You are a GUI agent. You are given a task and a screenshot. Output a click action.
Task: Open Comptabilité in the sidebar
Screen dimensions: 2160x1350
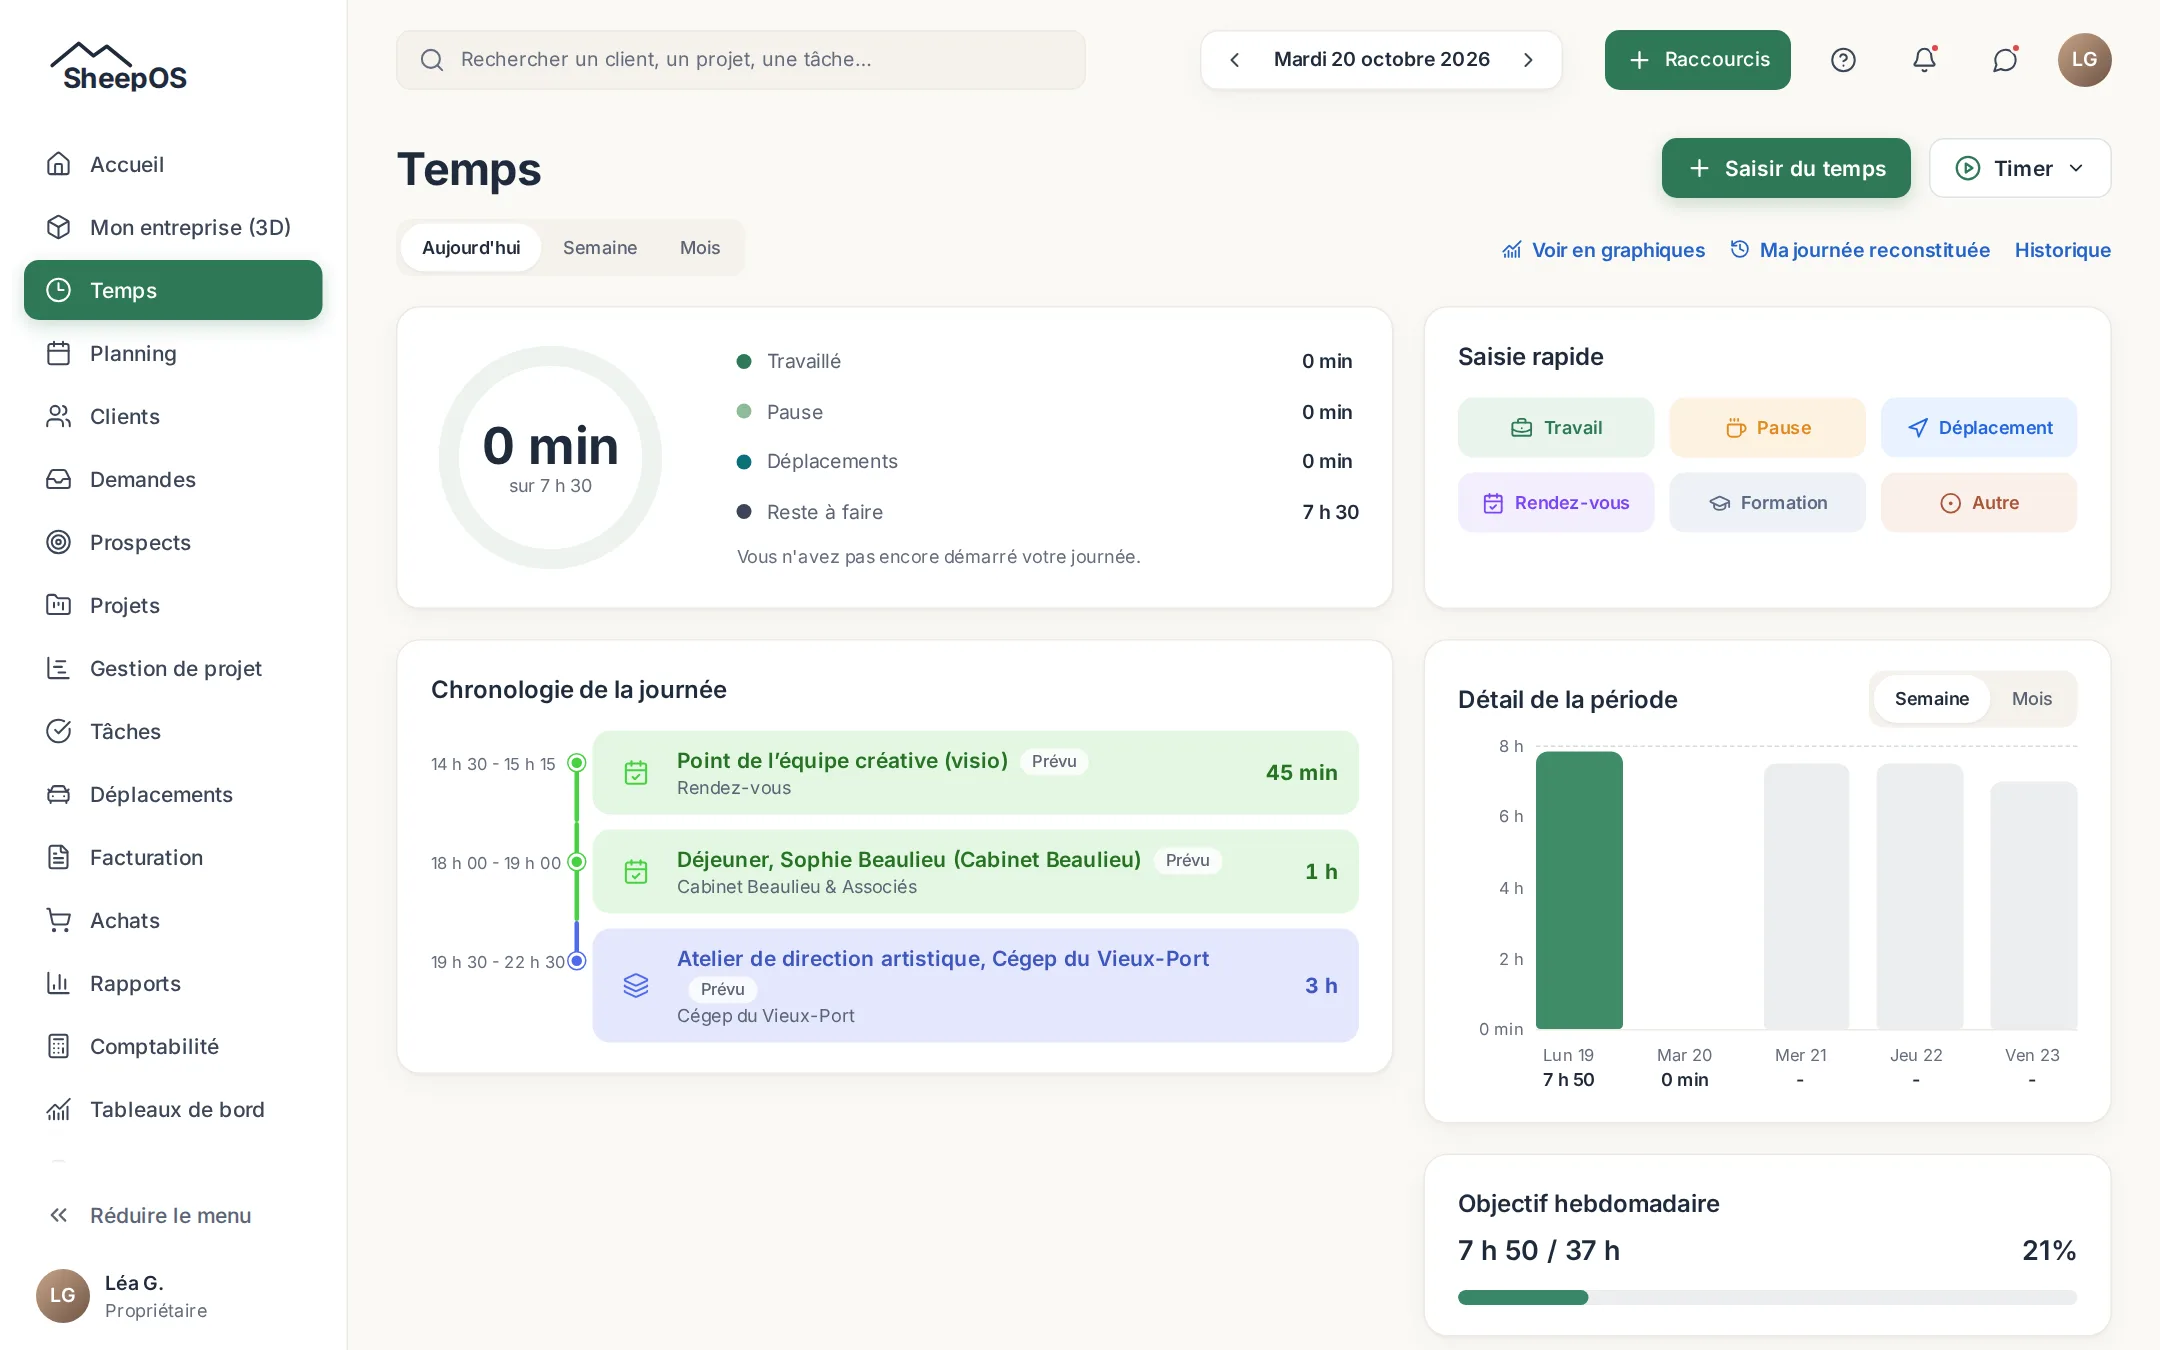click(173, 1046)
